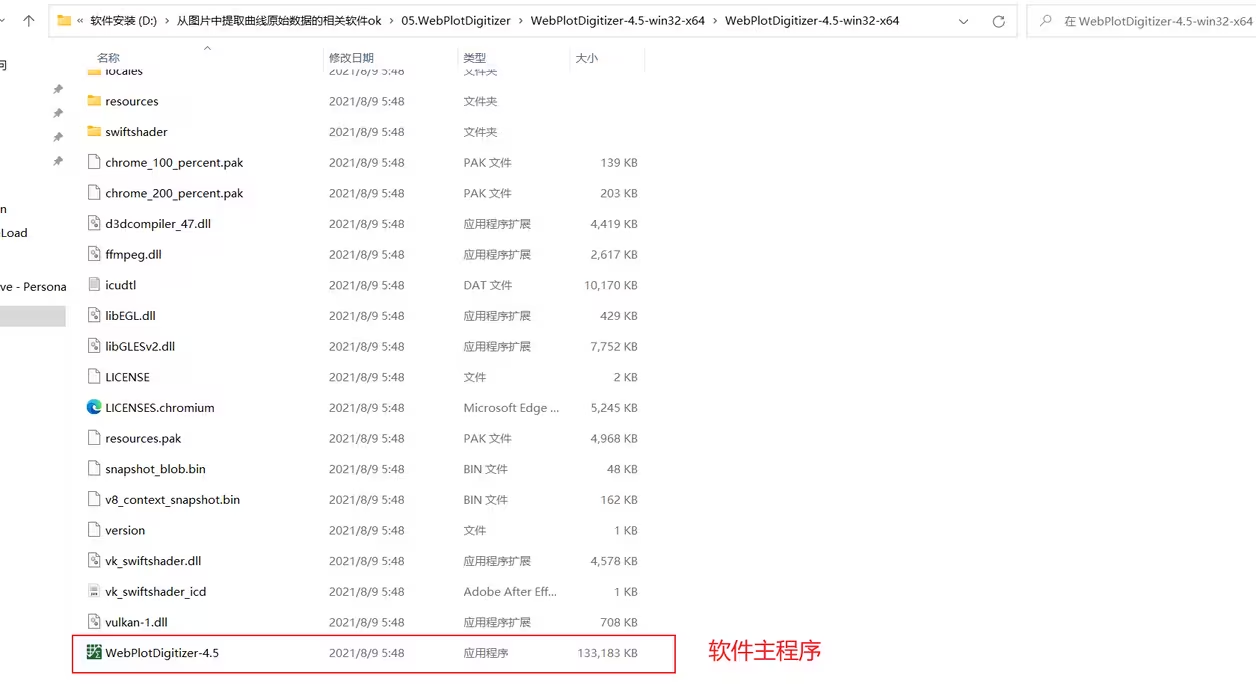
Task: Click the LICENSE file icon
Action: [x=94, y=377]
